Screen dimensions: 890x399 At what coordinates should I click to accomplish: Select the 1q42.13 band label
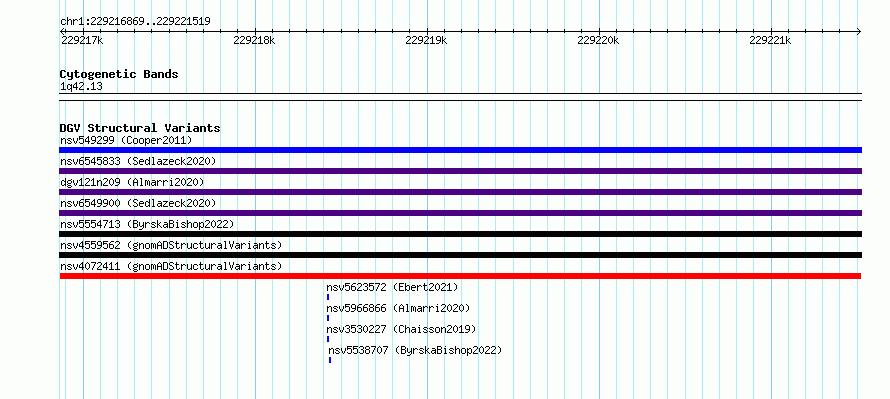(81, 87)
